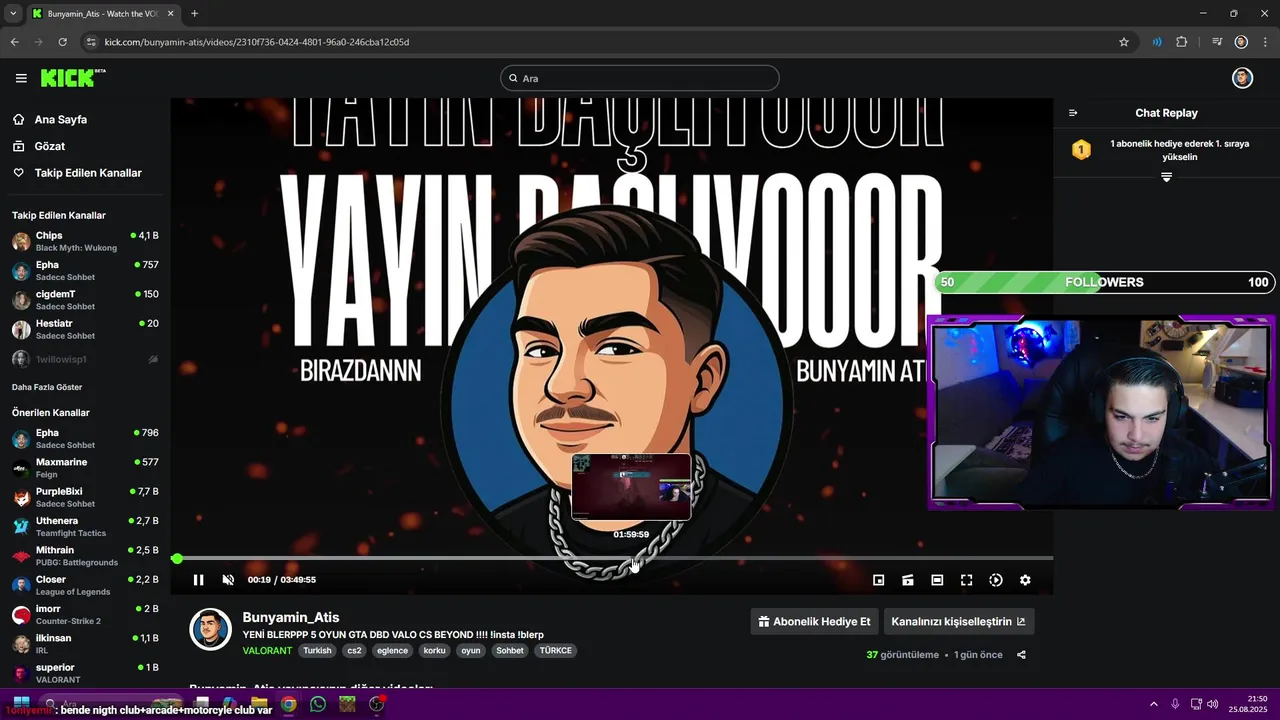Open the ilkinsan recommended channel
The width and height of the screenshot is (1280, 720).
pyautogui.click(x=85, y=644)
